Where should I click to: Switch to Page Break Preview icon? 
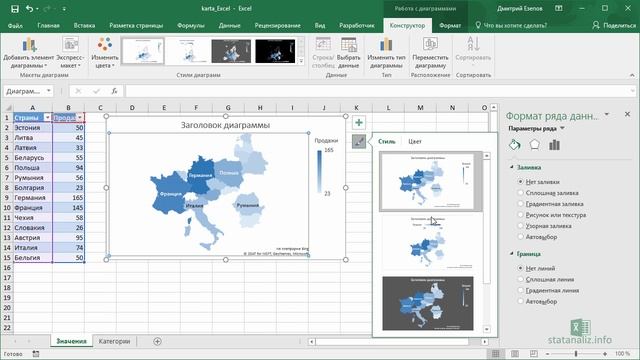point(533,353)
